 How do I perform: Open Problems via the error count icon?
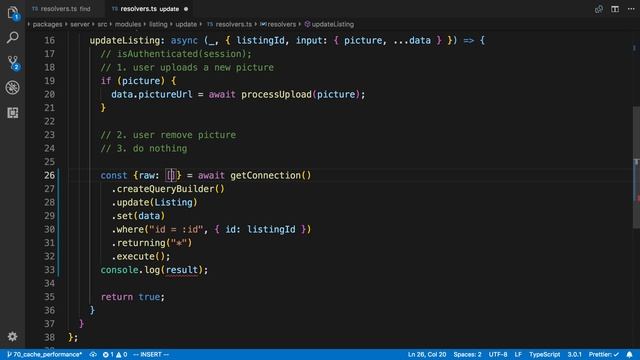coord(108,354)
